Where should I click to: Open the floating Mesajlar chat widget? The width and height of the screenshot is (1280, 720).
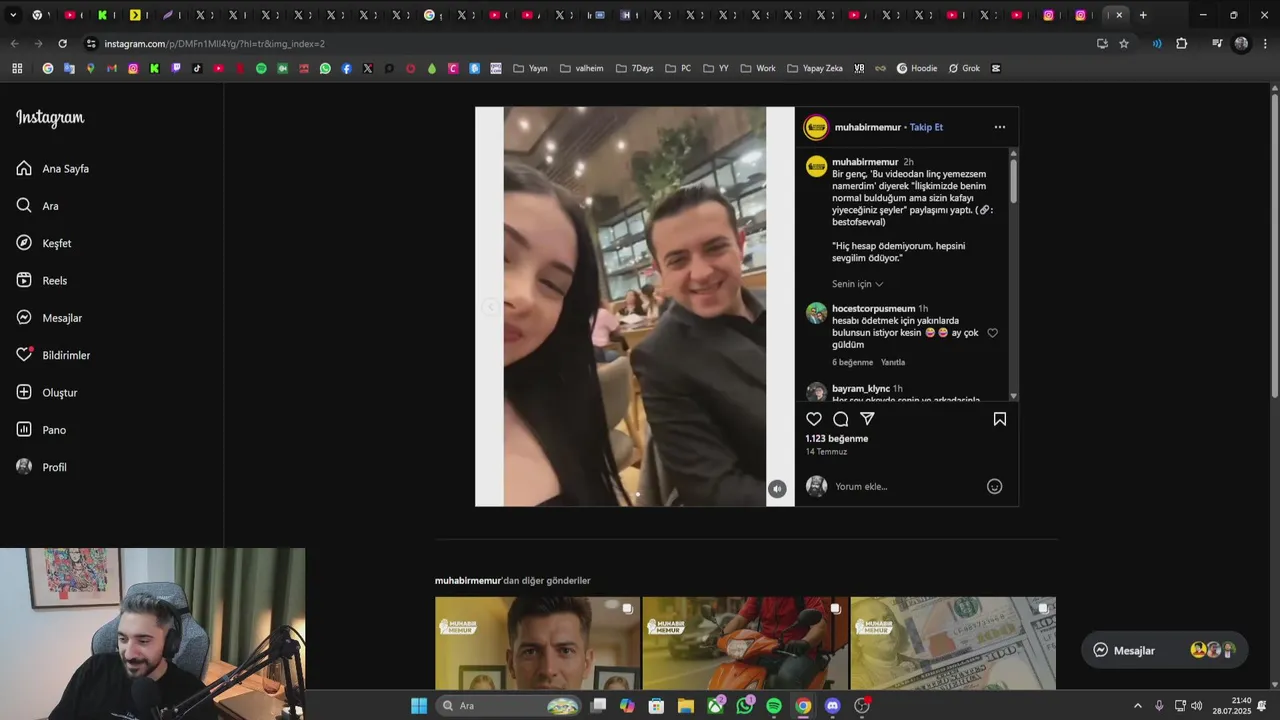tap(1164, 650)
